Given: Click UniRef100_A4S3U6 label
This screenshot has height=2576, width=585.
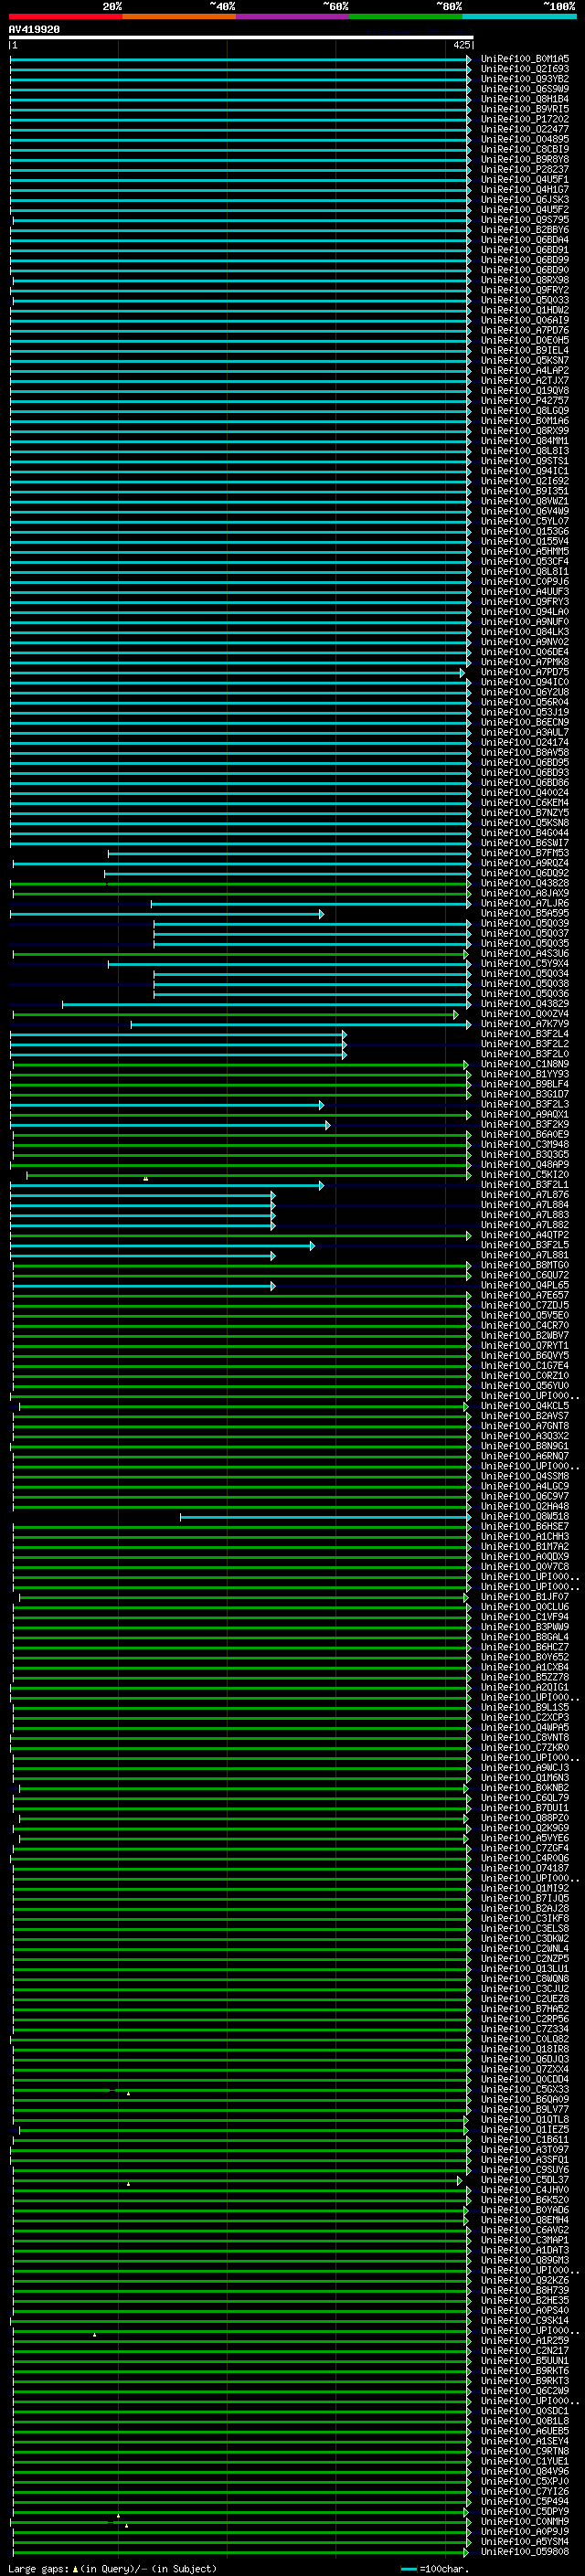Looking at the screenshot, I should [x=525, y=954].
